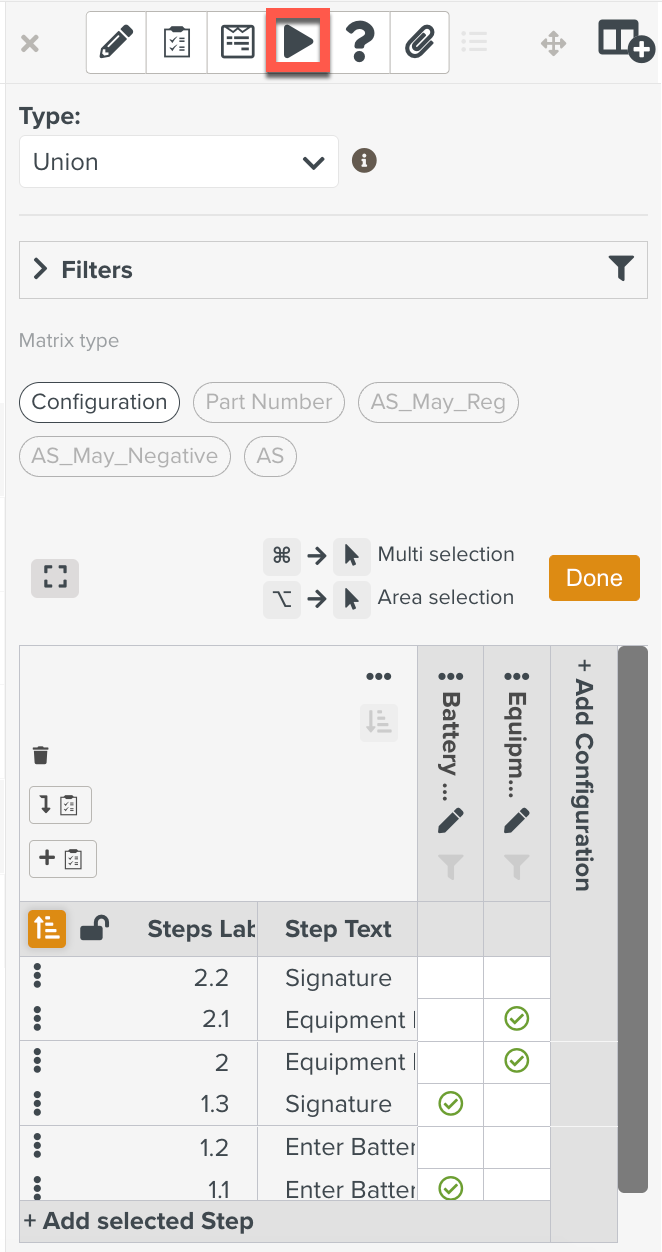Click the add column layout icon
Screen dimensions: 662x1252
(625, 42)
